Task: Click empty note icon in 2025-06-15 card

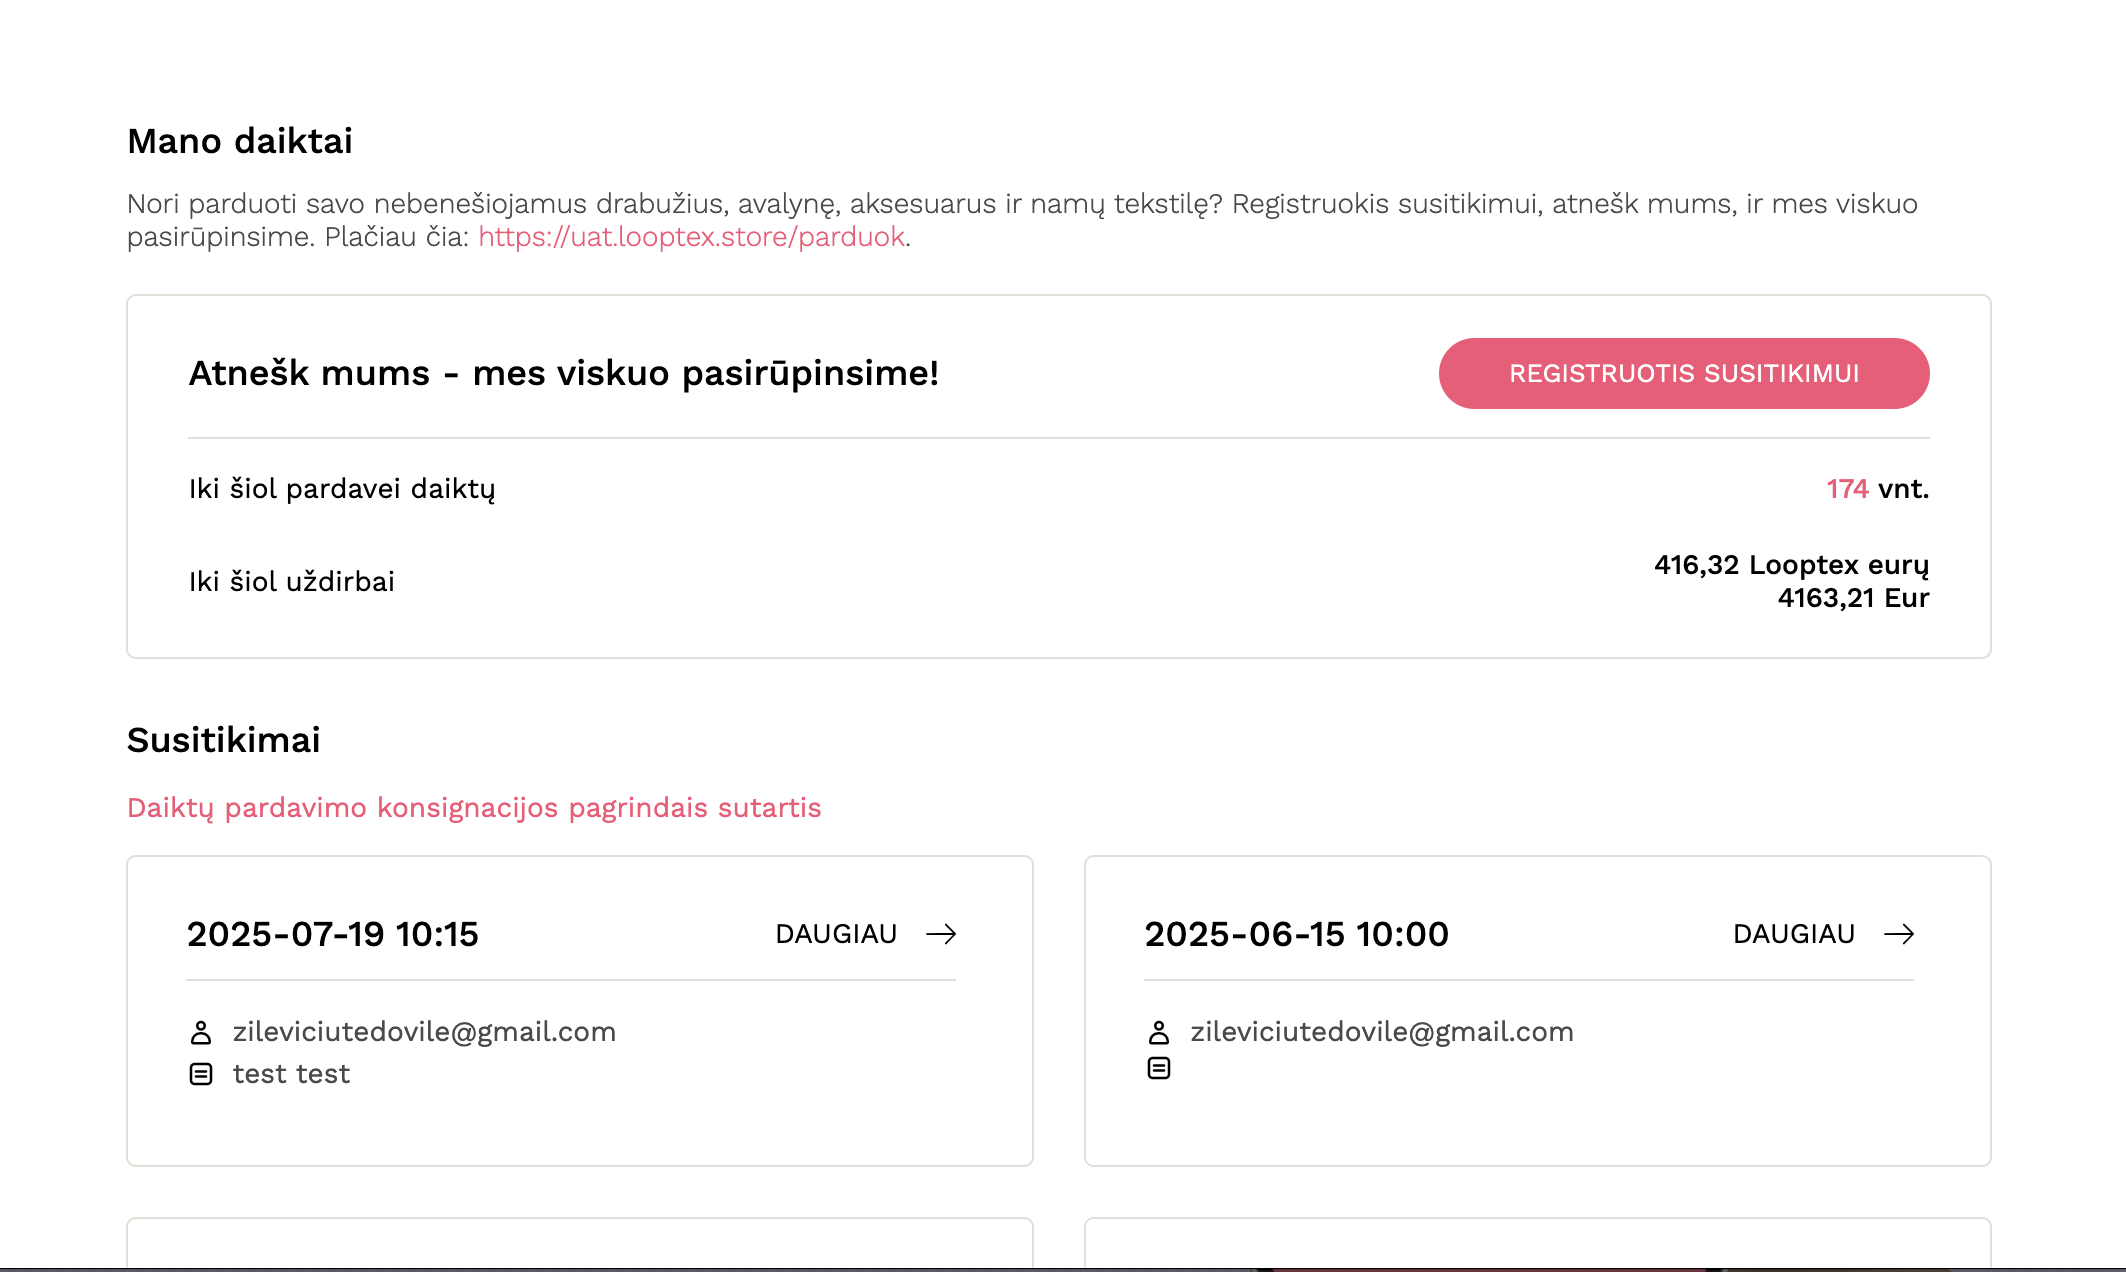Action: [1159, 1068]
